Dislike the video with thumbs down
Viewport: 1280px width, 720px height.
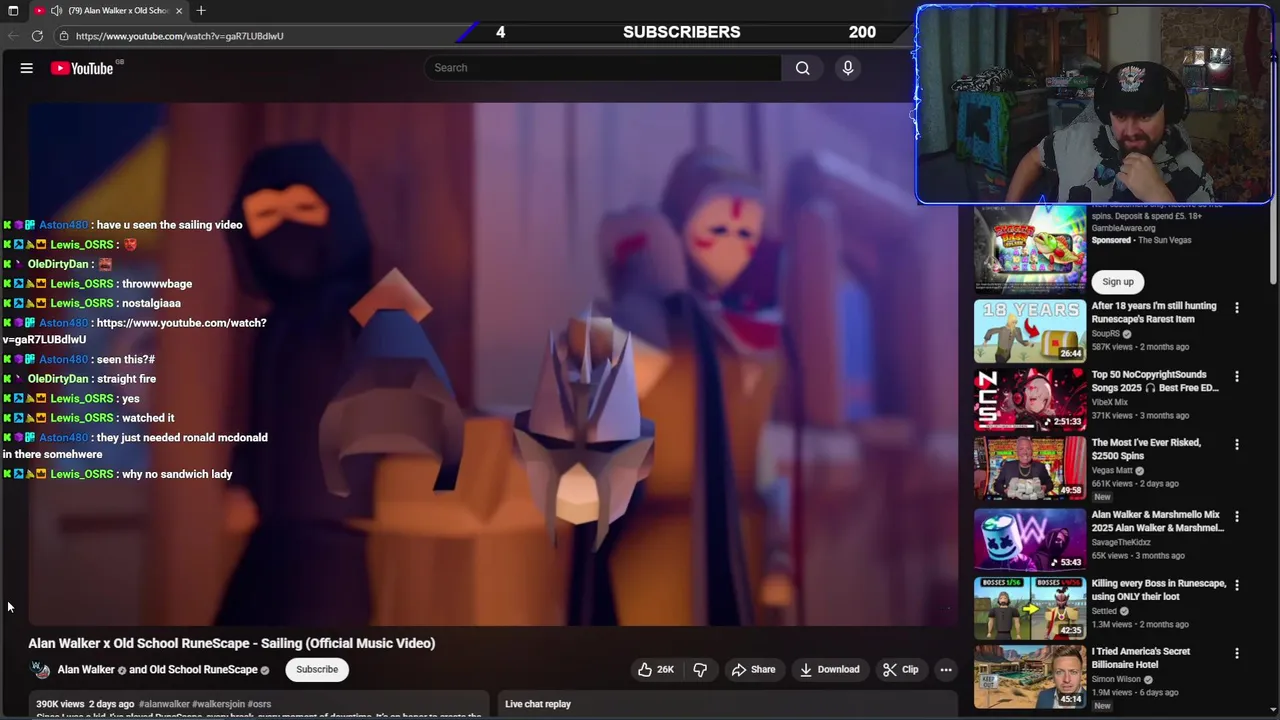point(700,670)
